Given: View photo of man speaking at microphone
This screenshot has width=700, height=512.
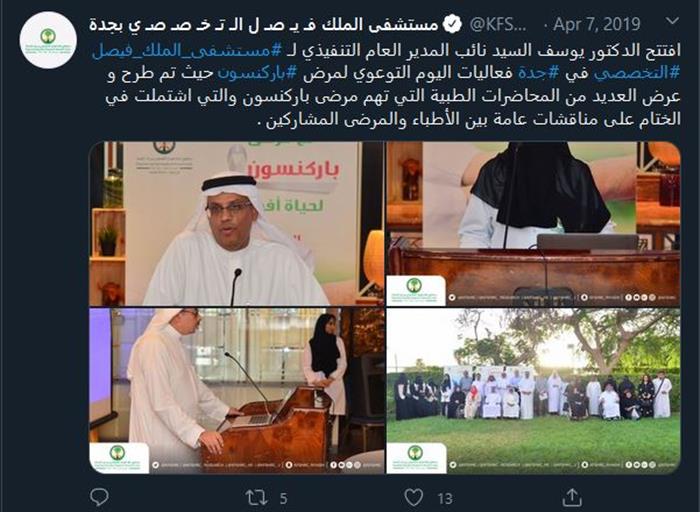Looking at the screenshot, I should click(236, 224).
